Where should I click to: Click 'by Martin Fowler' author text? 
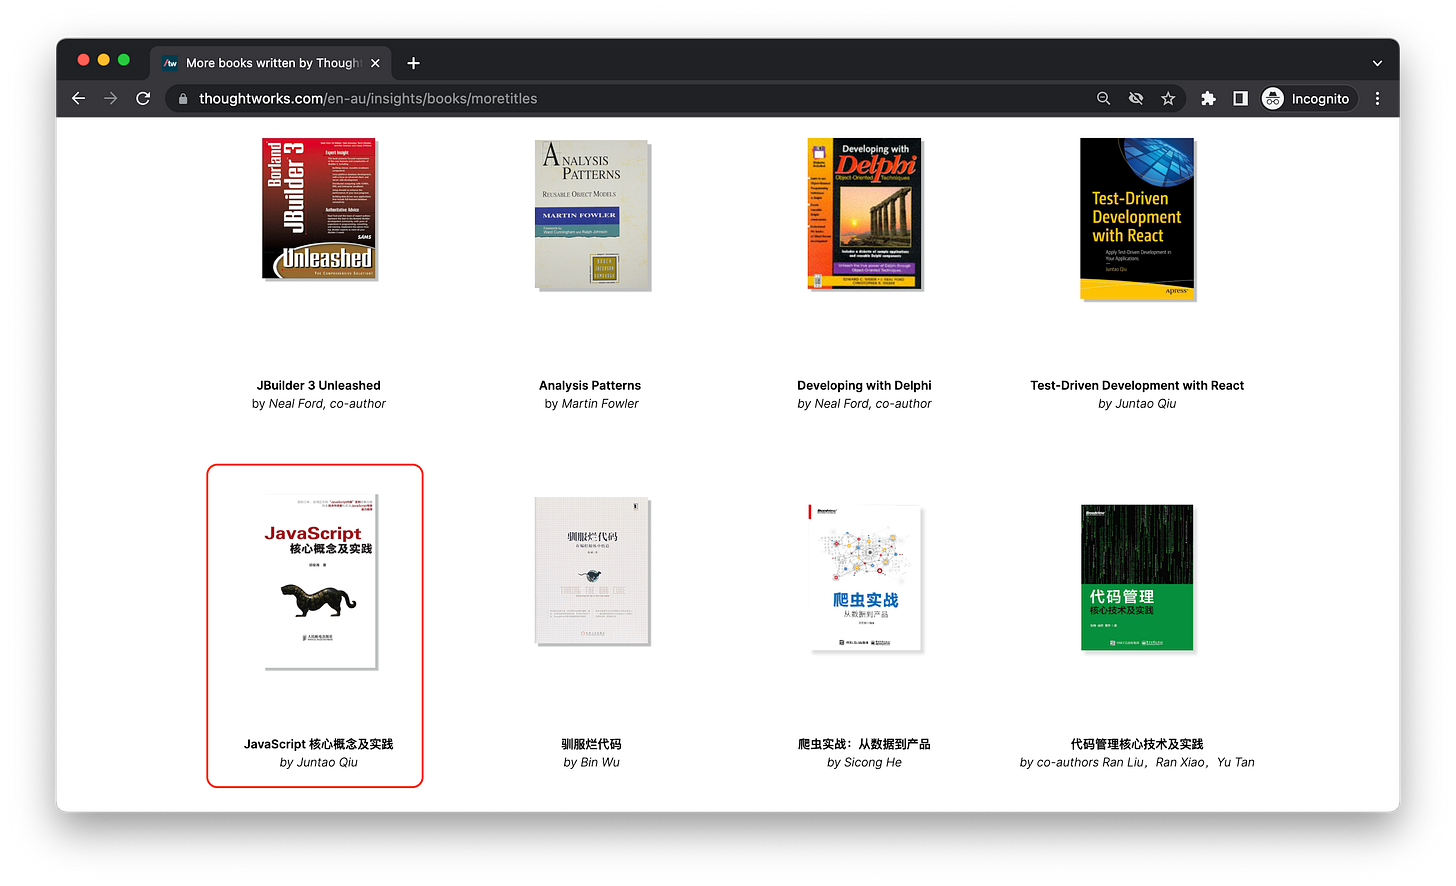591,404
